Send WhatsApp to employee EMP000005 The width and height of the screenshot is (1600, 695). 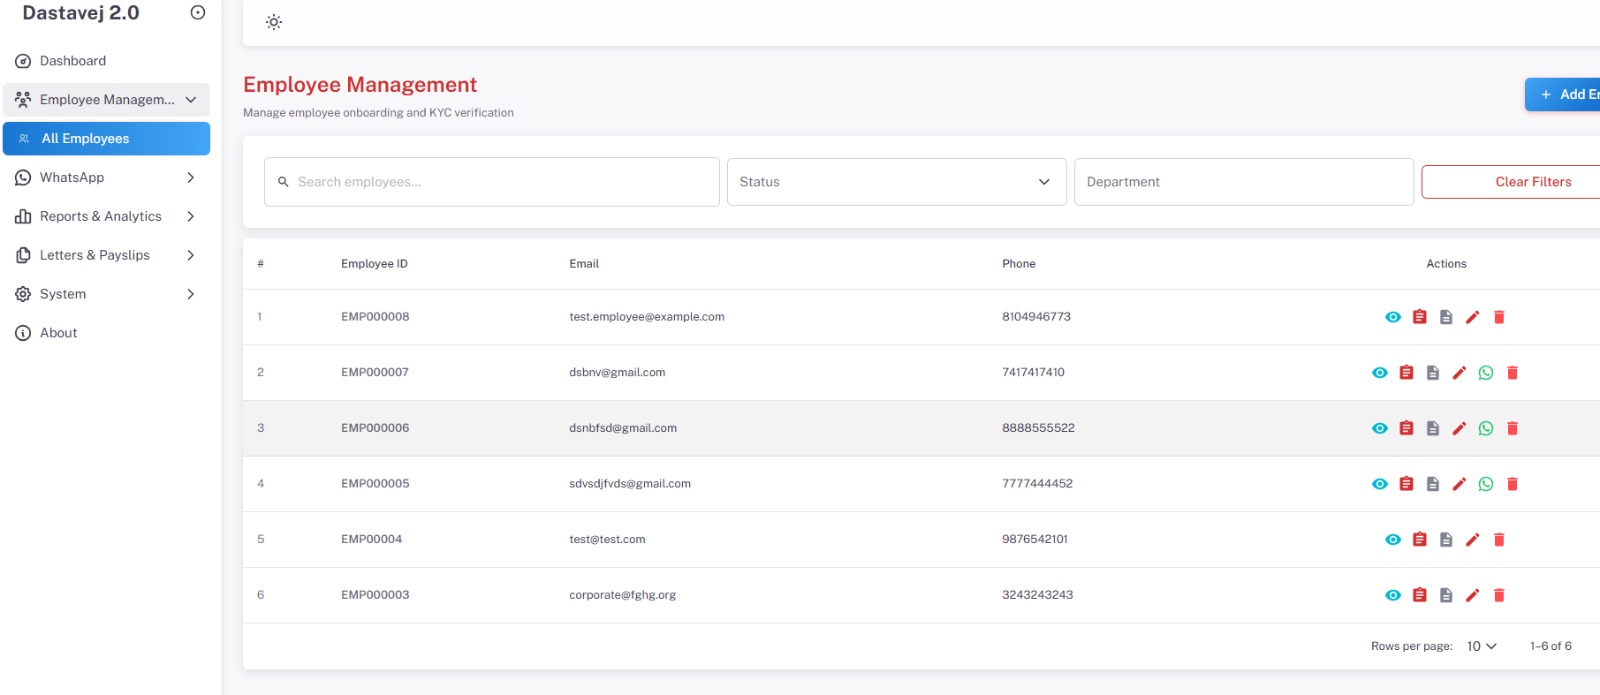[x=1486, y=484]
